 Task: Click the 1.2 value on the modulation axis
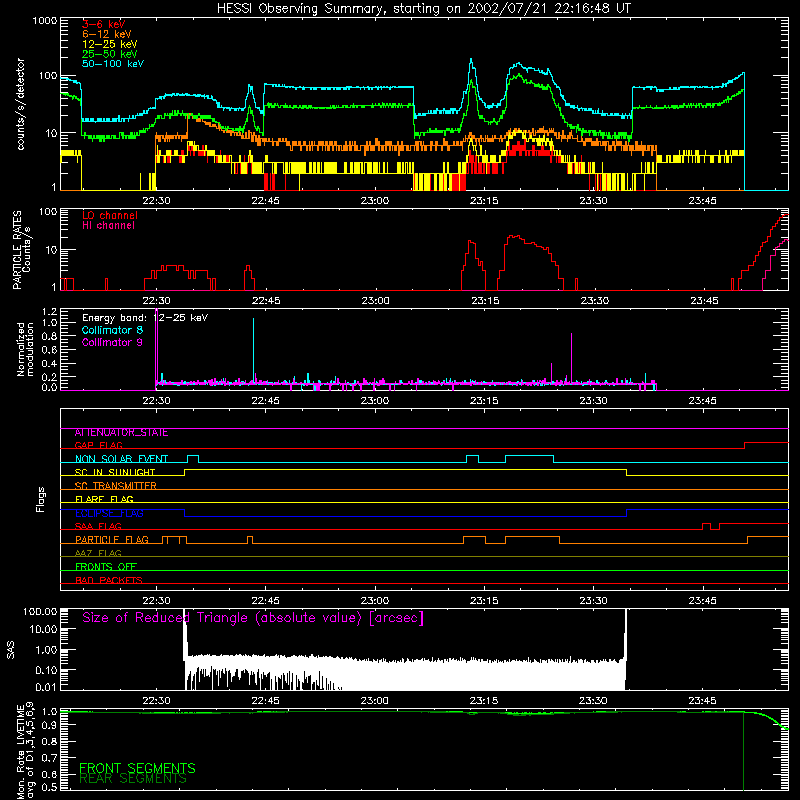click(x=49, y=312)
